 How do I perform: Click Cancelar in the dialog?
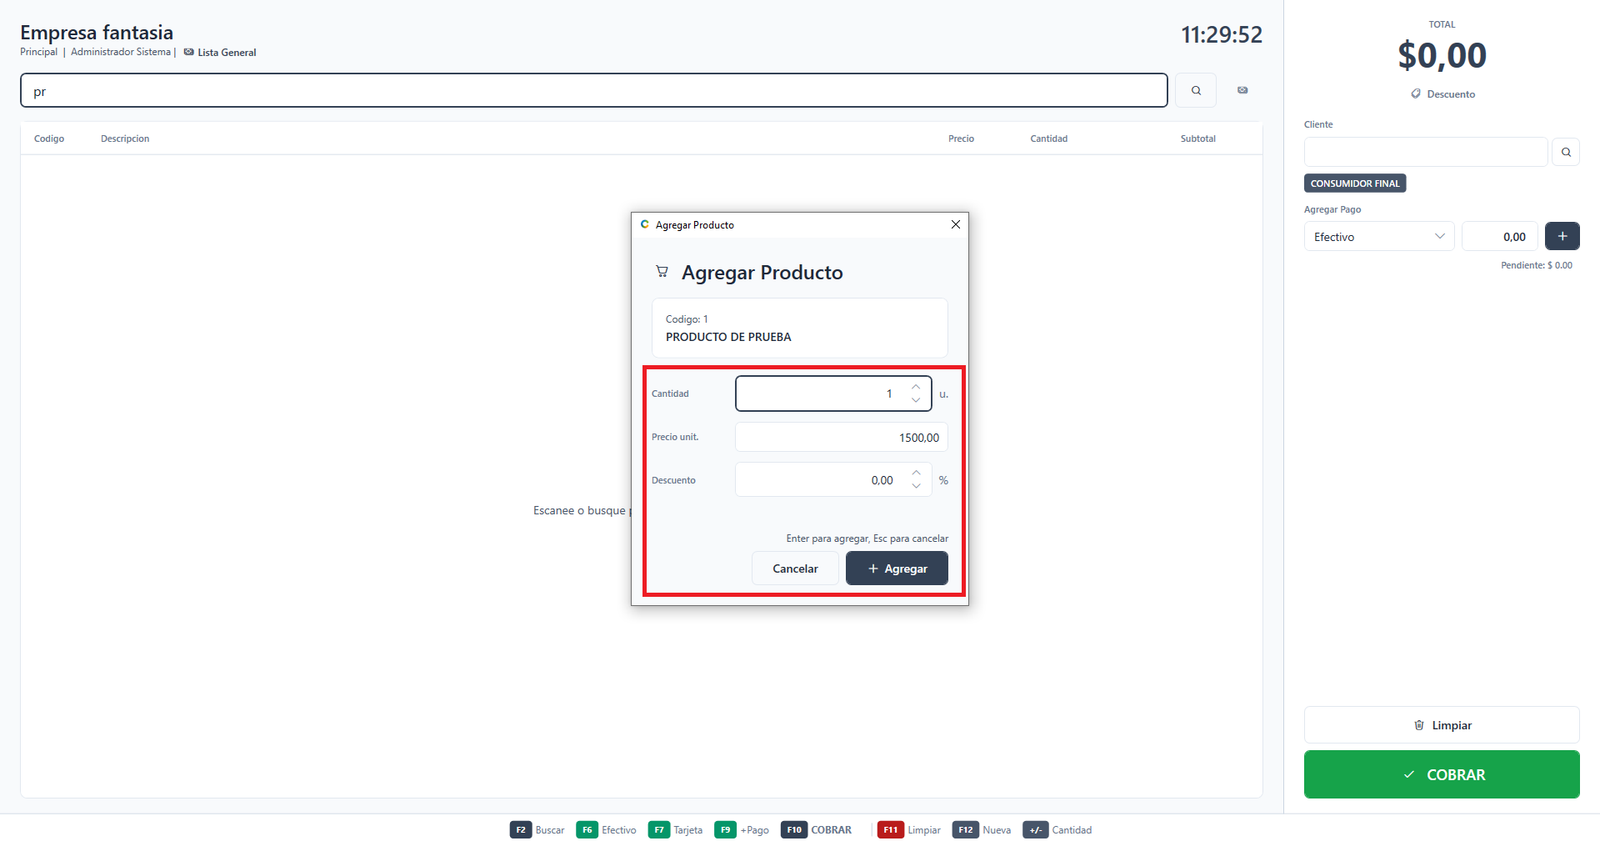click(x=795, y=568)
